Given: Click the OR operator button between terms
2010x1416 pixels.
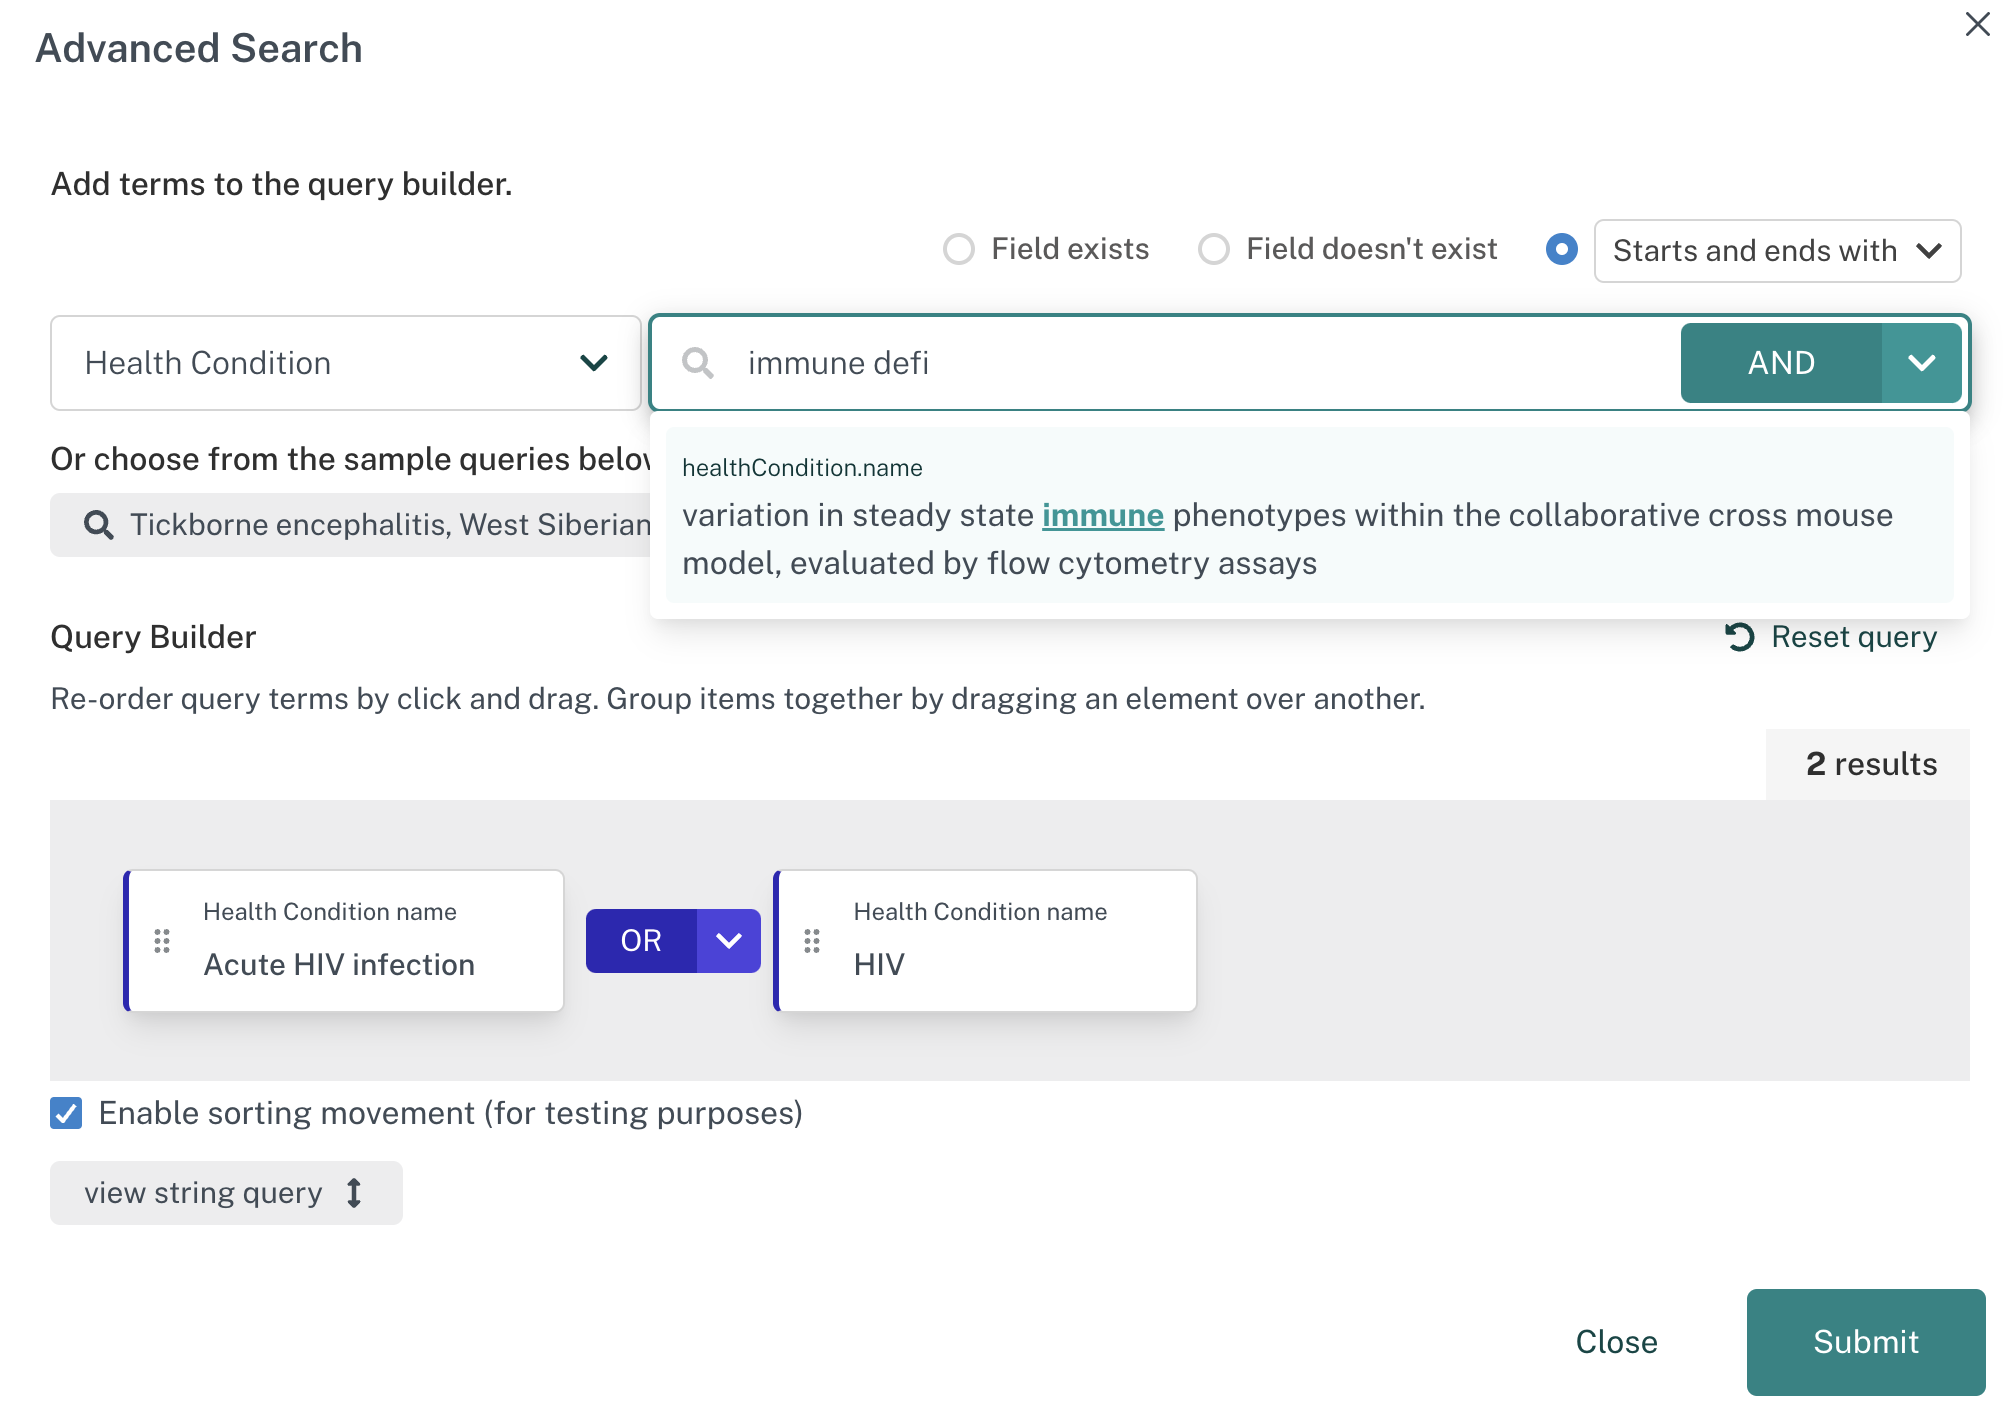Looking at the screenshot, I should (x=641, y=941).
